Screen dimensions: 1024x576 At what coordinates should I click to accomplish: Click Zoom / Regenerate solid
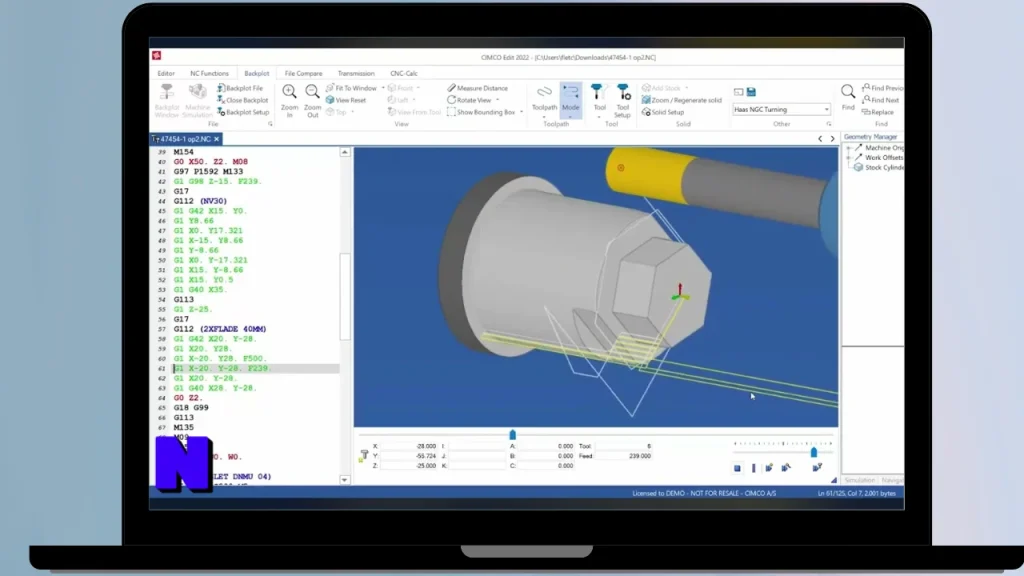coord(681,100)
